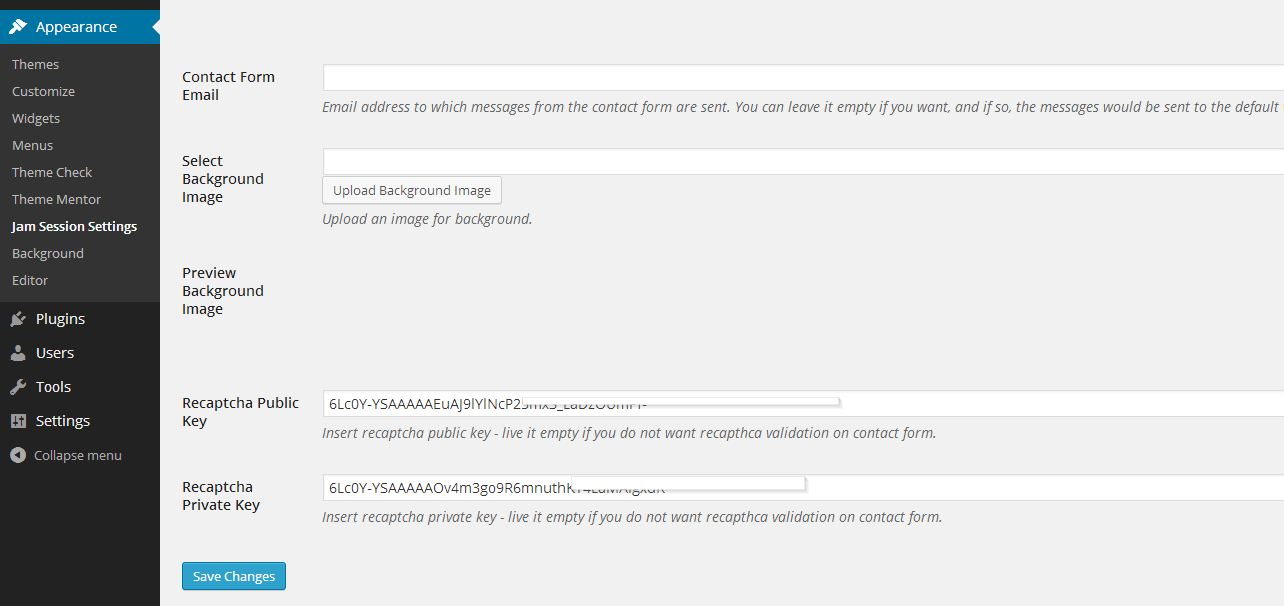The image size is (1284, 606).
Task: Open the Widgets page
Action: tap(36, 118)
